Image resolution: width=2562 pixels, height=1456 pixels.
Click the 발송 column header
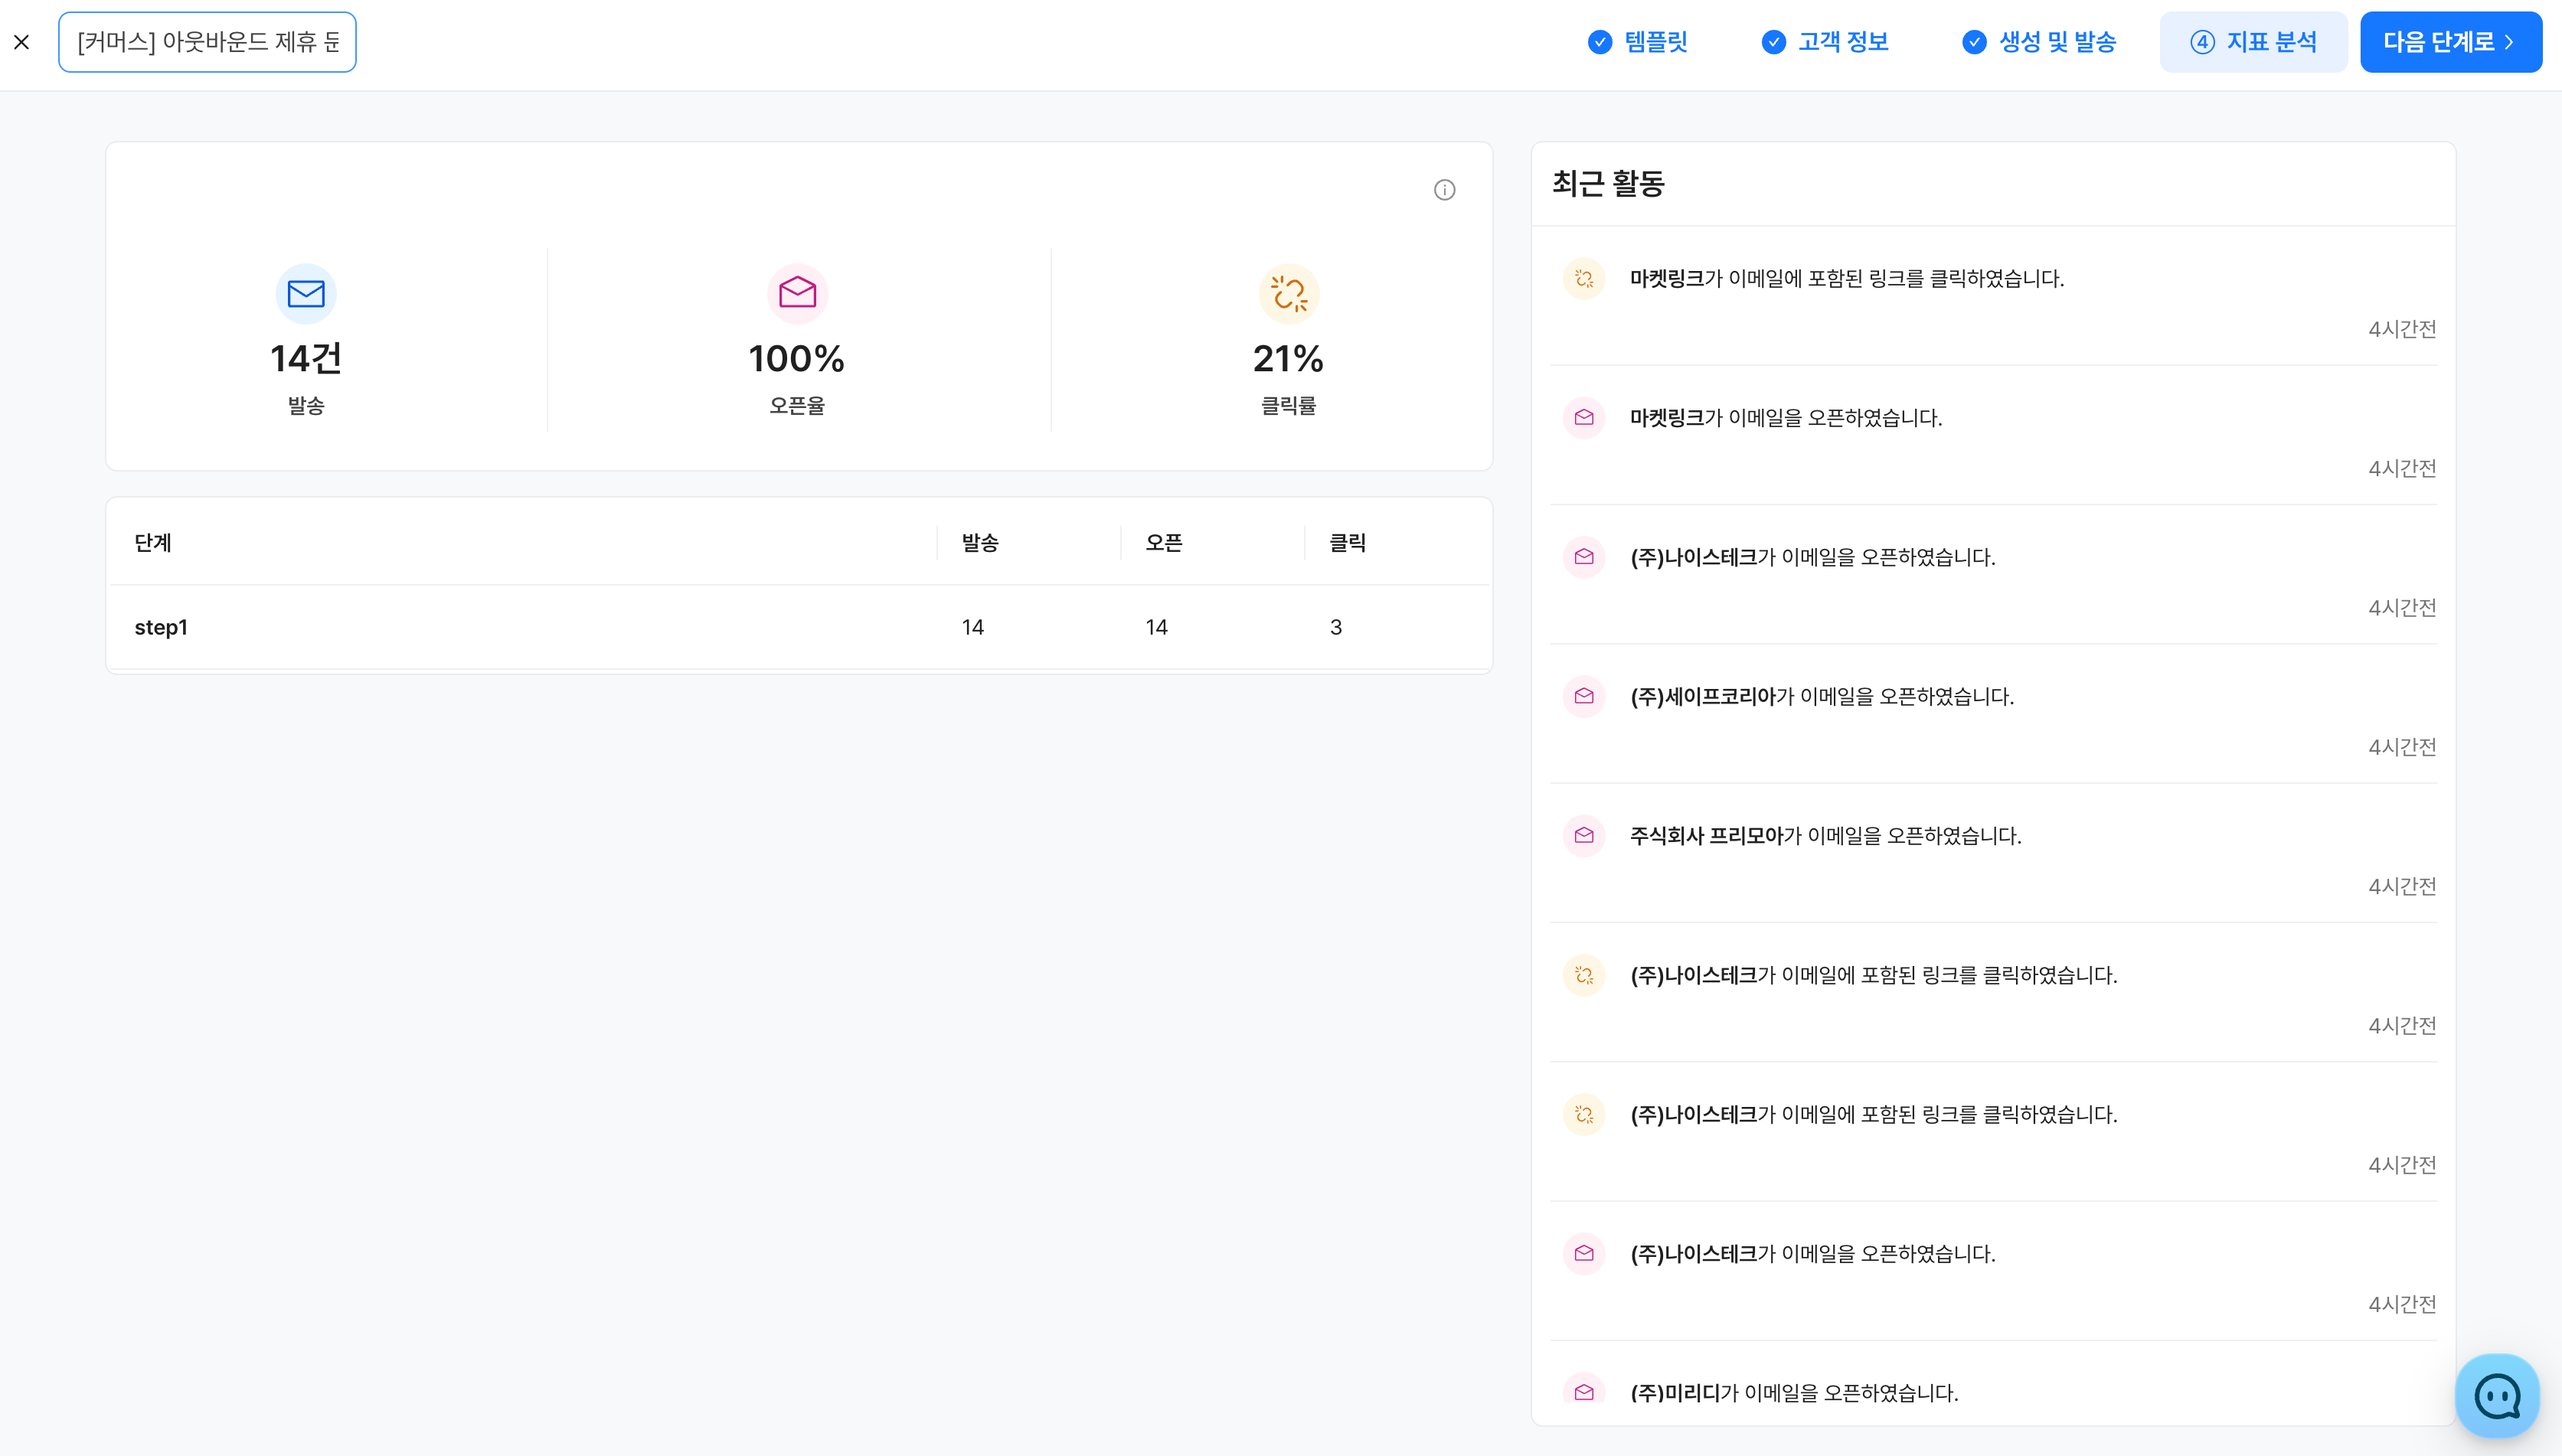click(980, 543)
